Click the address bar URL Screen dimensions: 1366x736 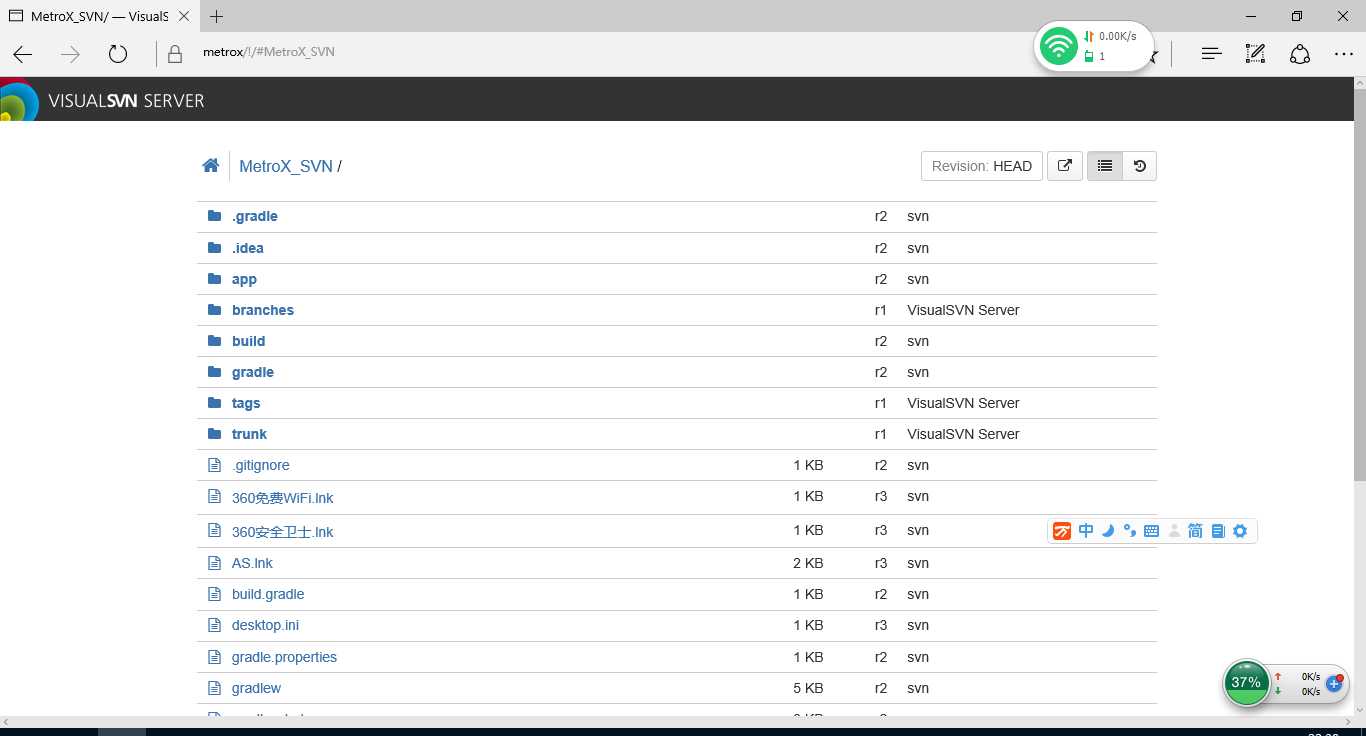coord(268,52)
